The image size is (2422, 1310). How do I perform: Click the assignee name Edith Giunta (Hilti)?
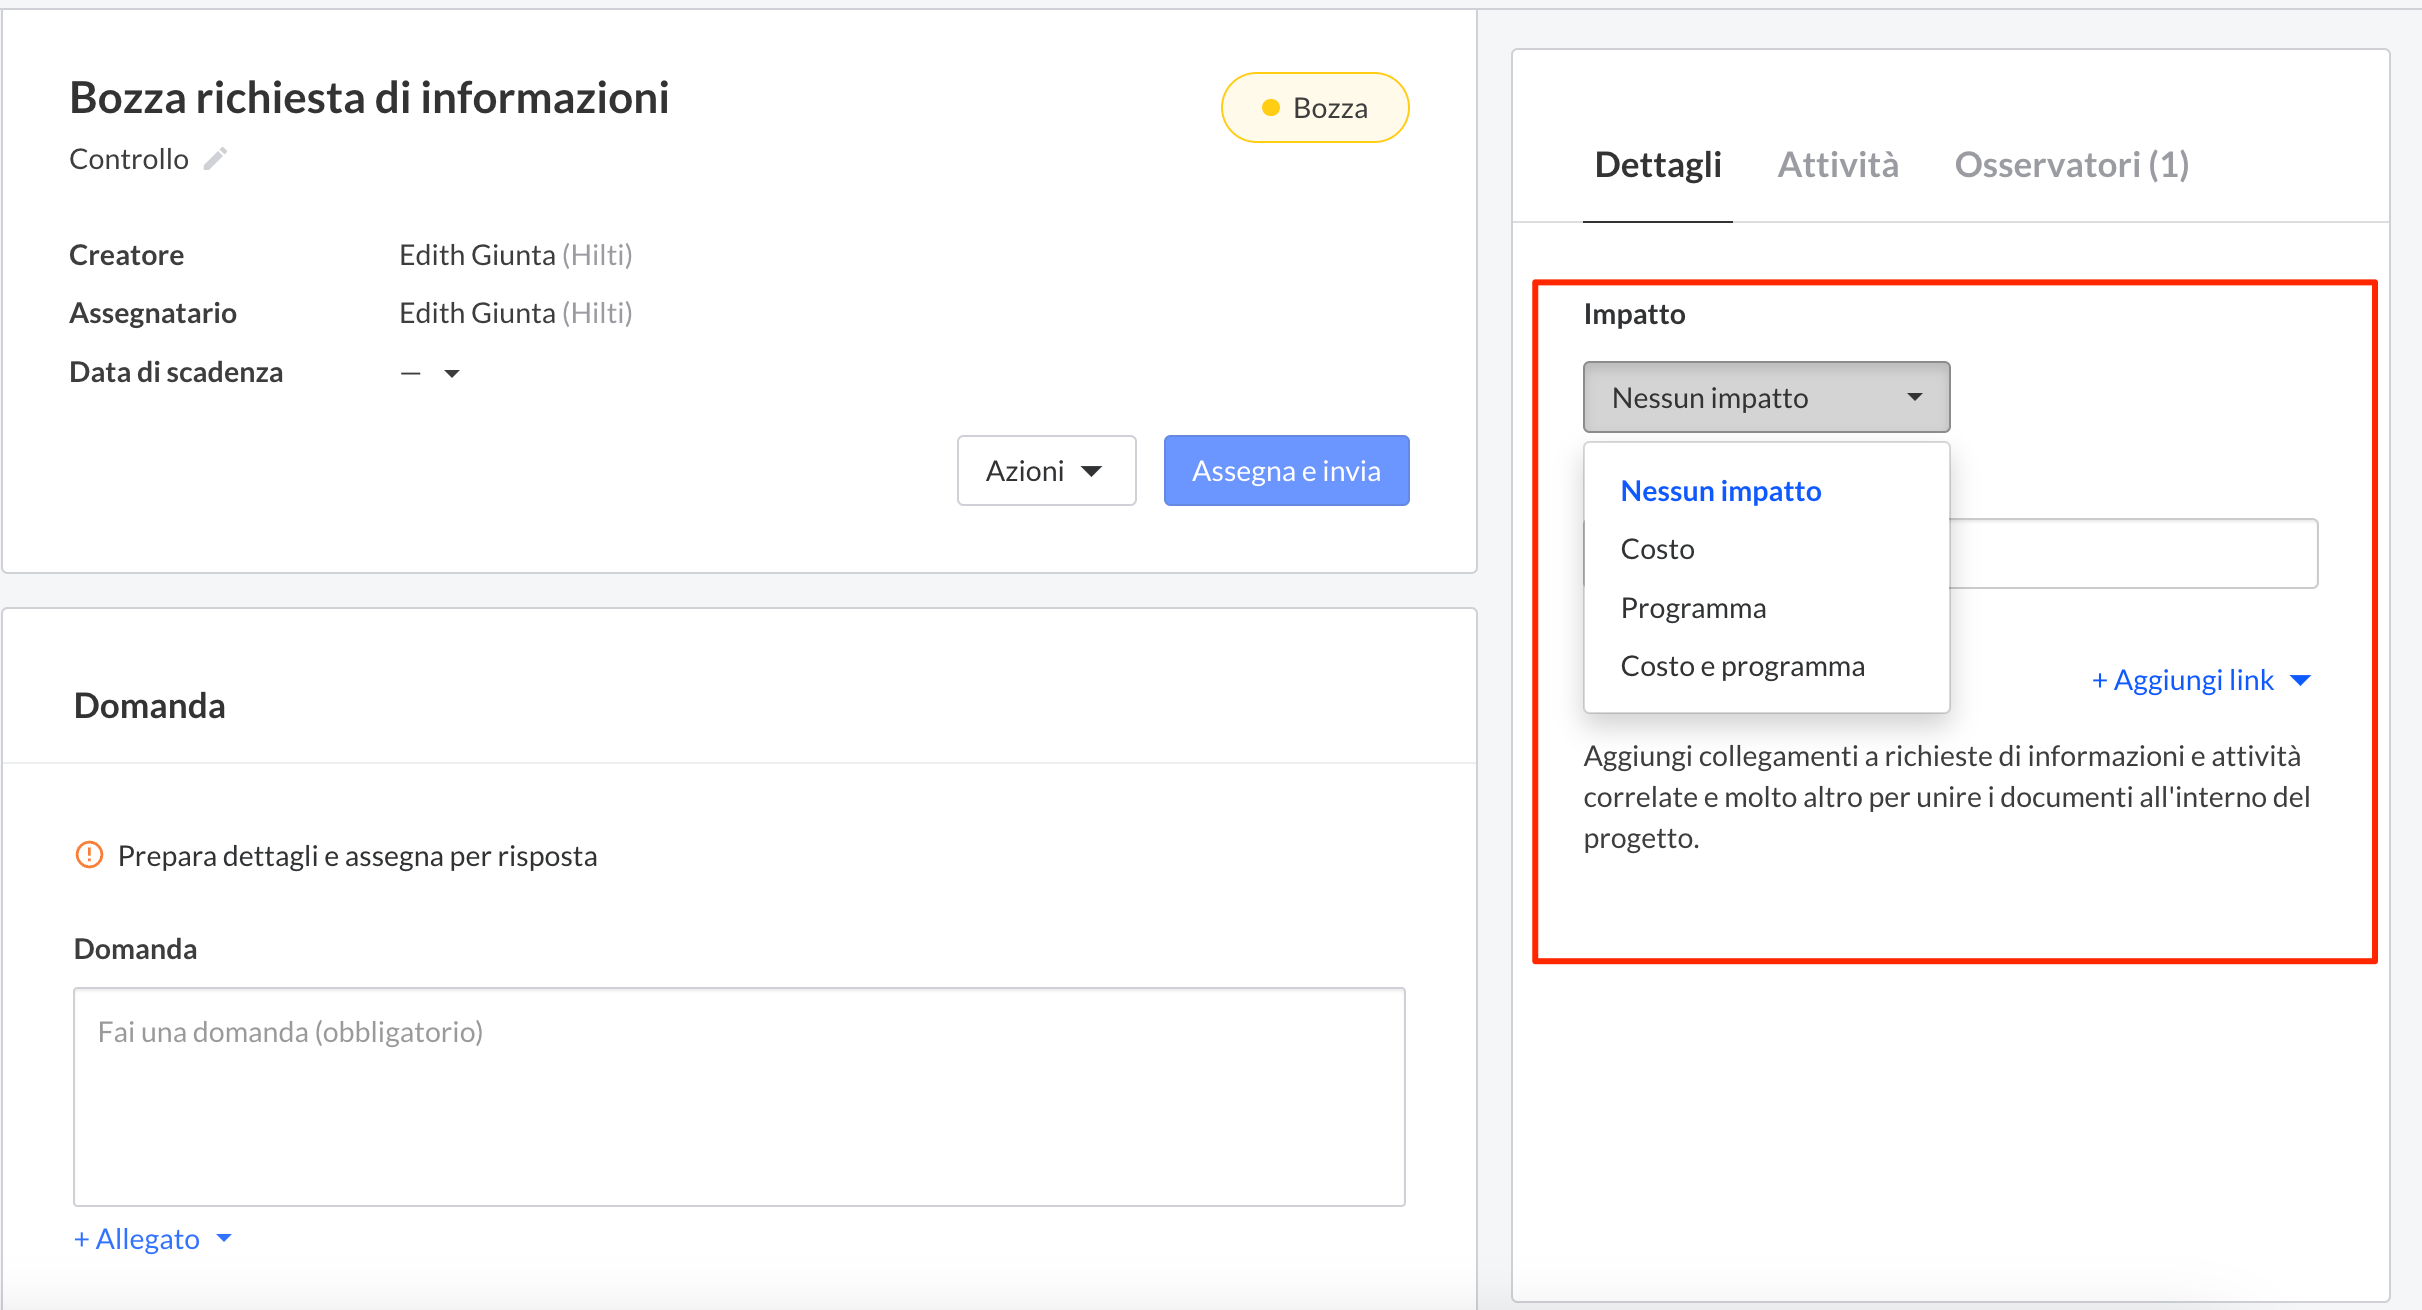click(515, 313)
